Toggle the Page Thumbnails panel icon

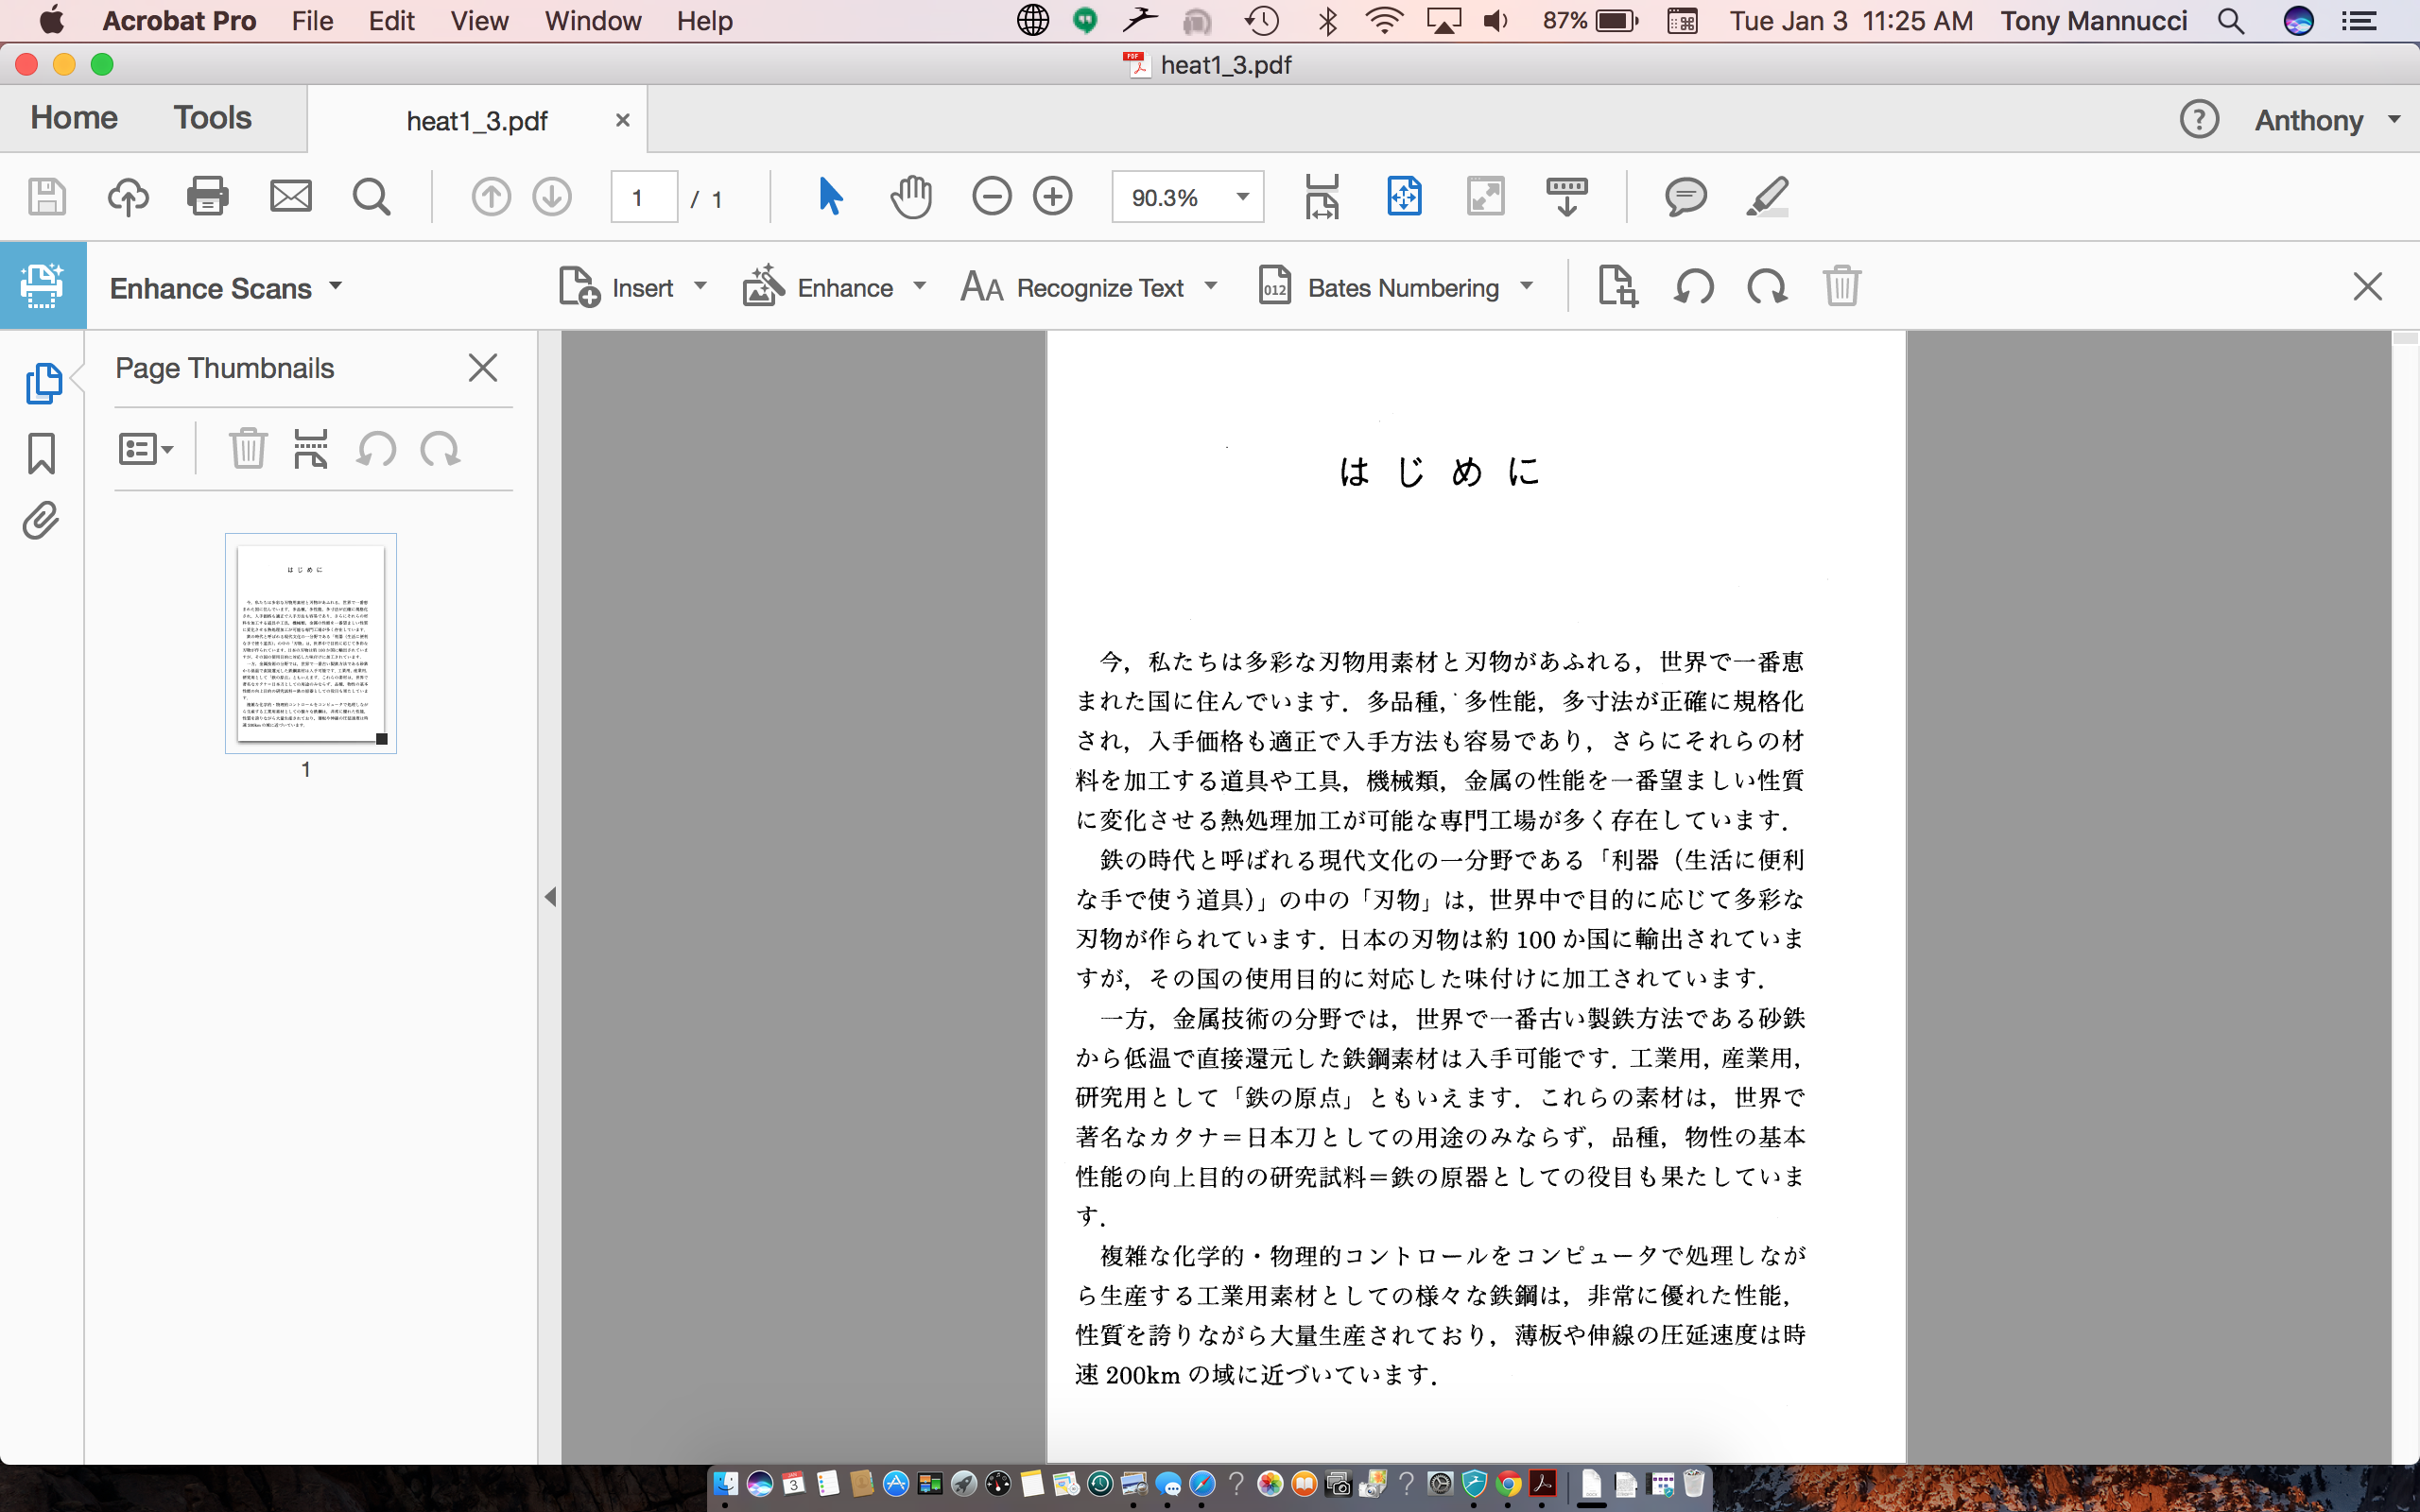(x=43, y=383)
